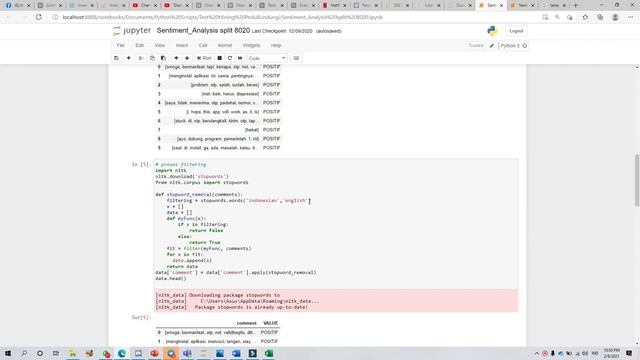
Task: Open the Help menu
Action: click(x=276, y=45)
